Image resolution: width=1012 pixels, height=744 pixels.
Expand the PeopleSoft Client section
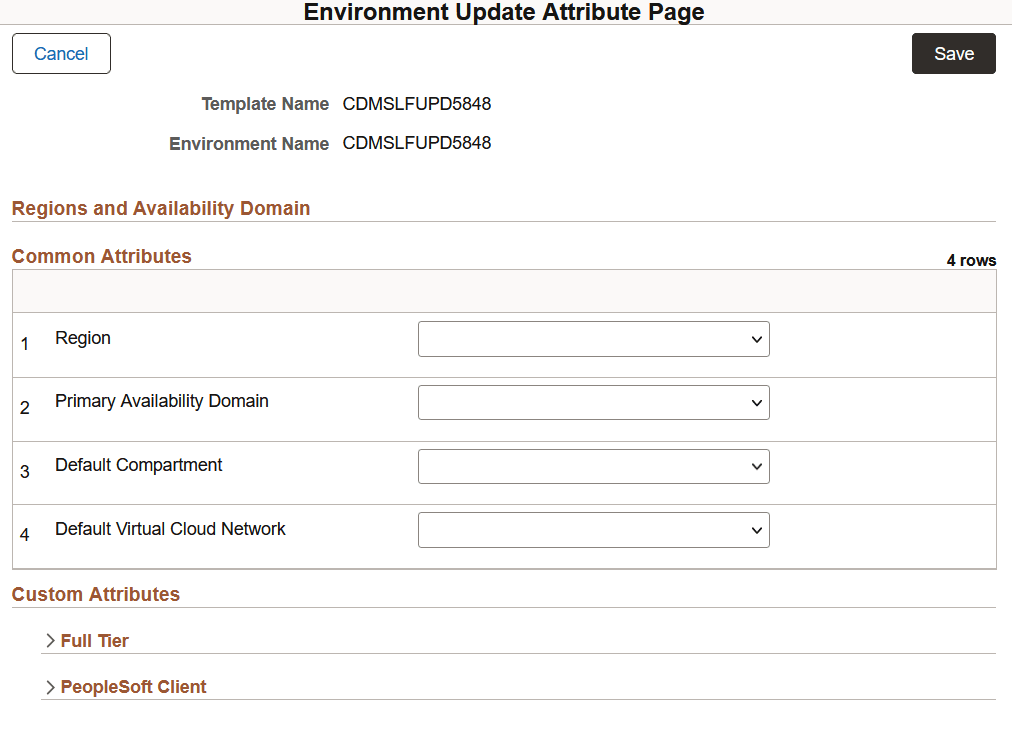coord(133,687)
